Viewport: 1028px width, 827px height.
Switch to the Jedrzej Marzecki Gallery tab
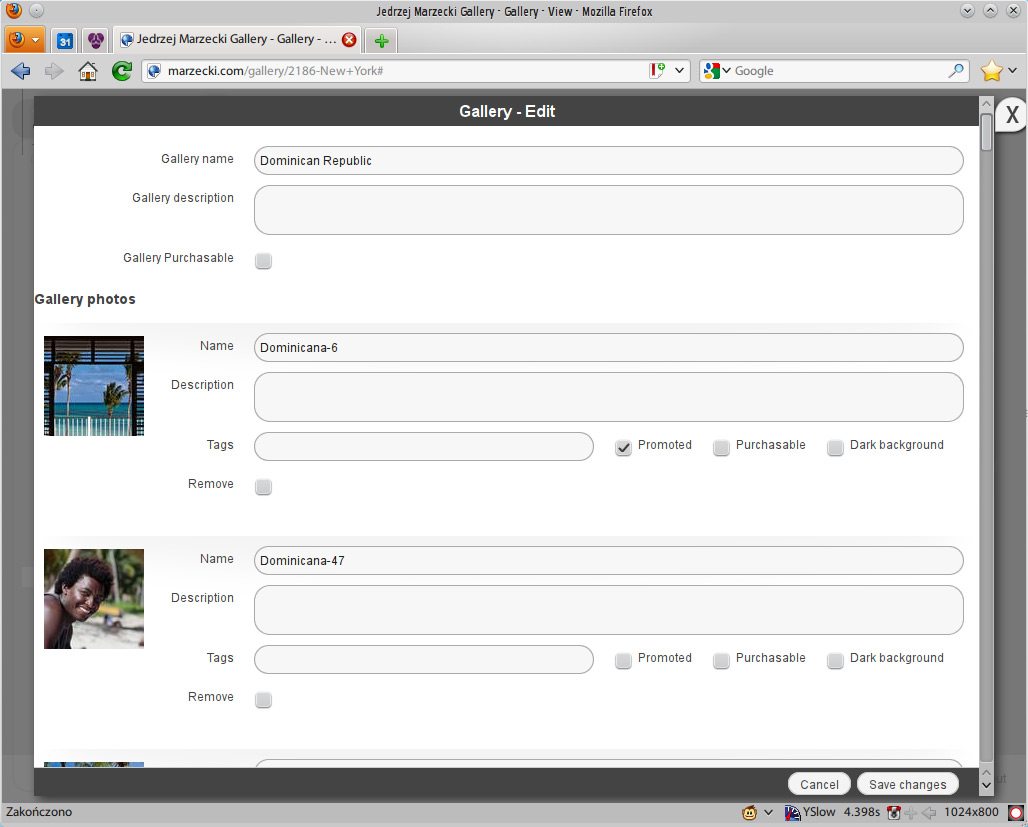[x=230, y=40]
